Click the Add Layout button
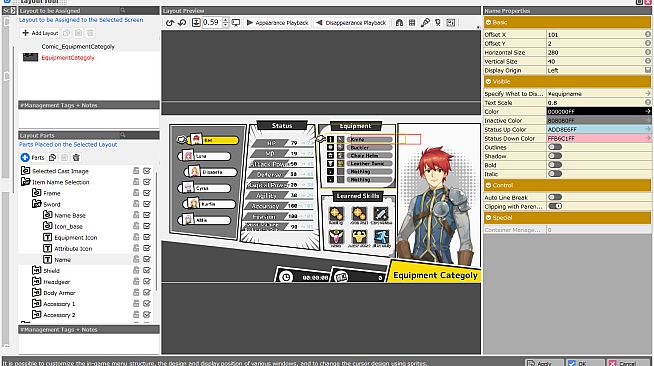 pyautogui.click(x=40, y=33)
